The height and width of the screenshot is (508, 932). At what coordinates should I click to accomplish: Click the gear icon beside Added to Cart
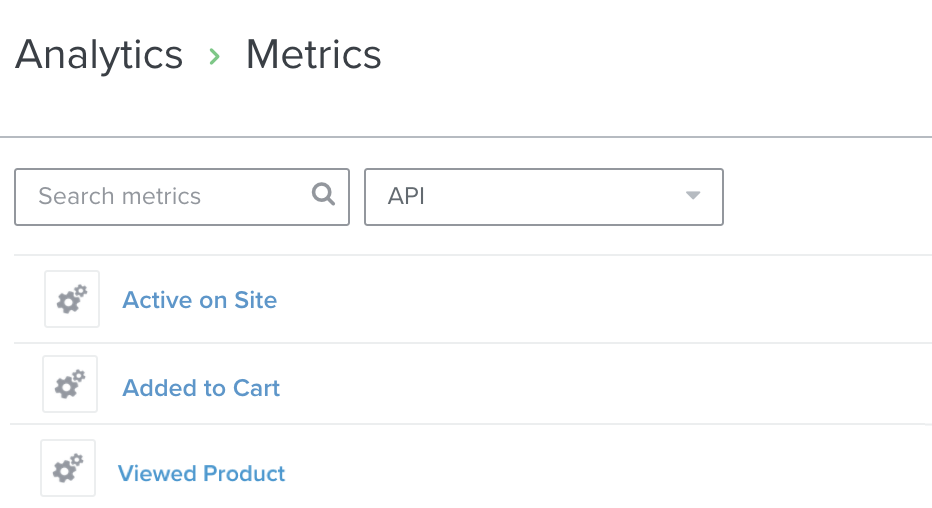(70, 384)
